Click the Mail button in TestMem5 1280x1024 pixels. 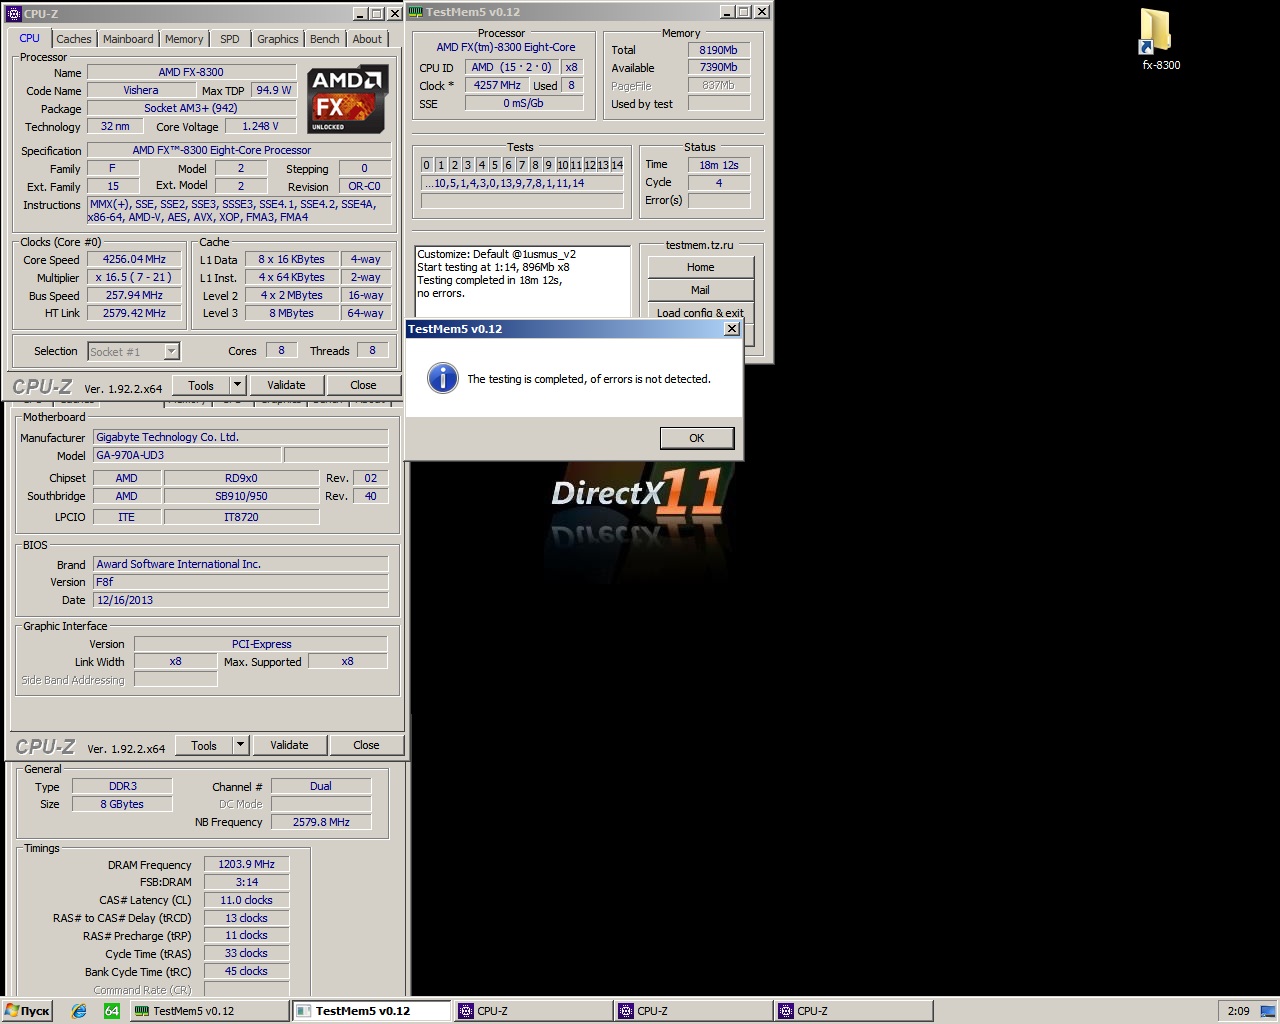tap(700, 290)
